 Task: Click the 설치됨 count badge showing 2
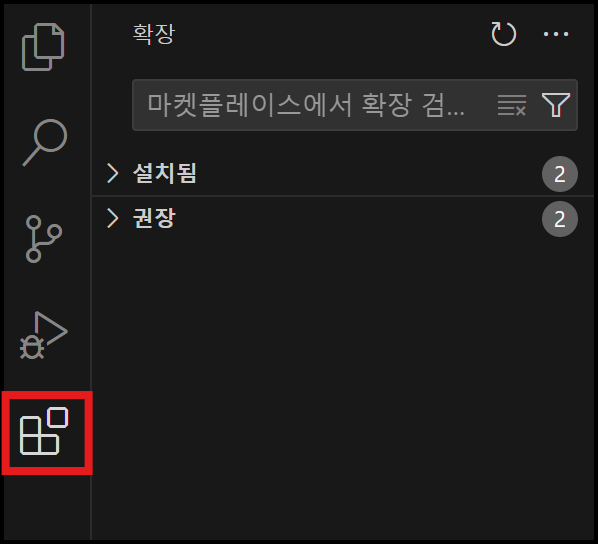click(559, 174)
